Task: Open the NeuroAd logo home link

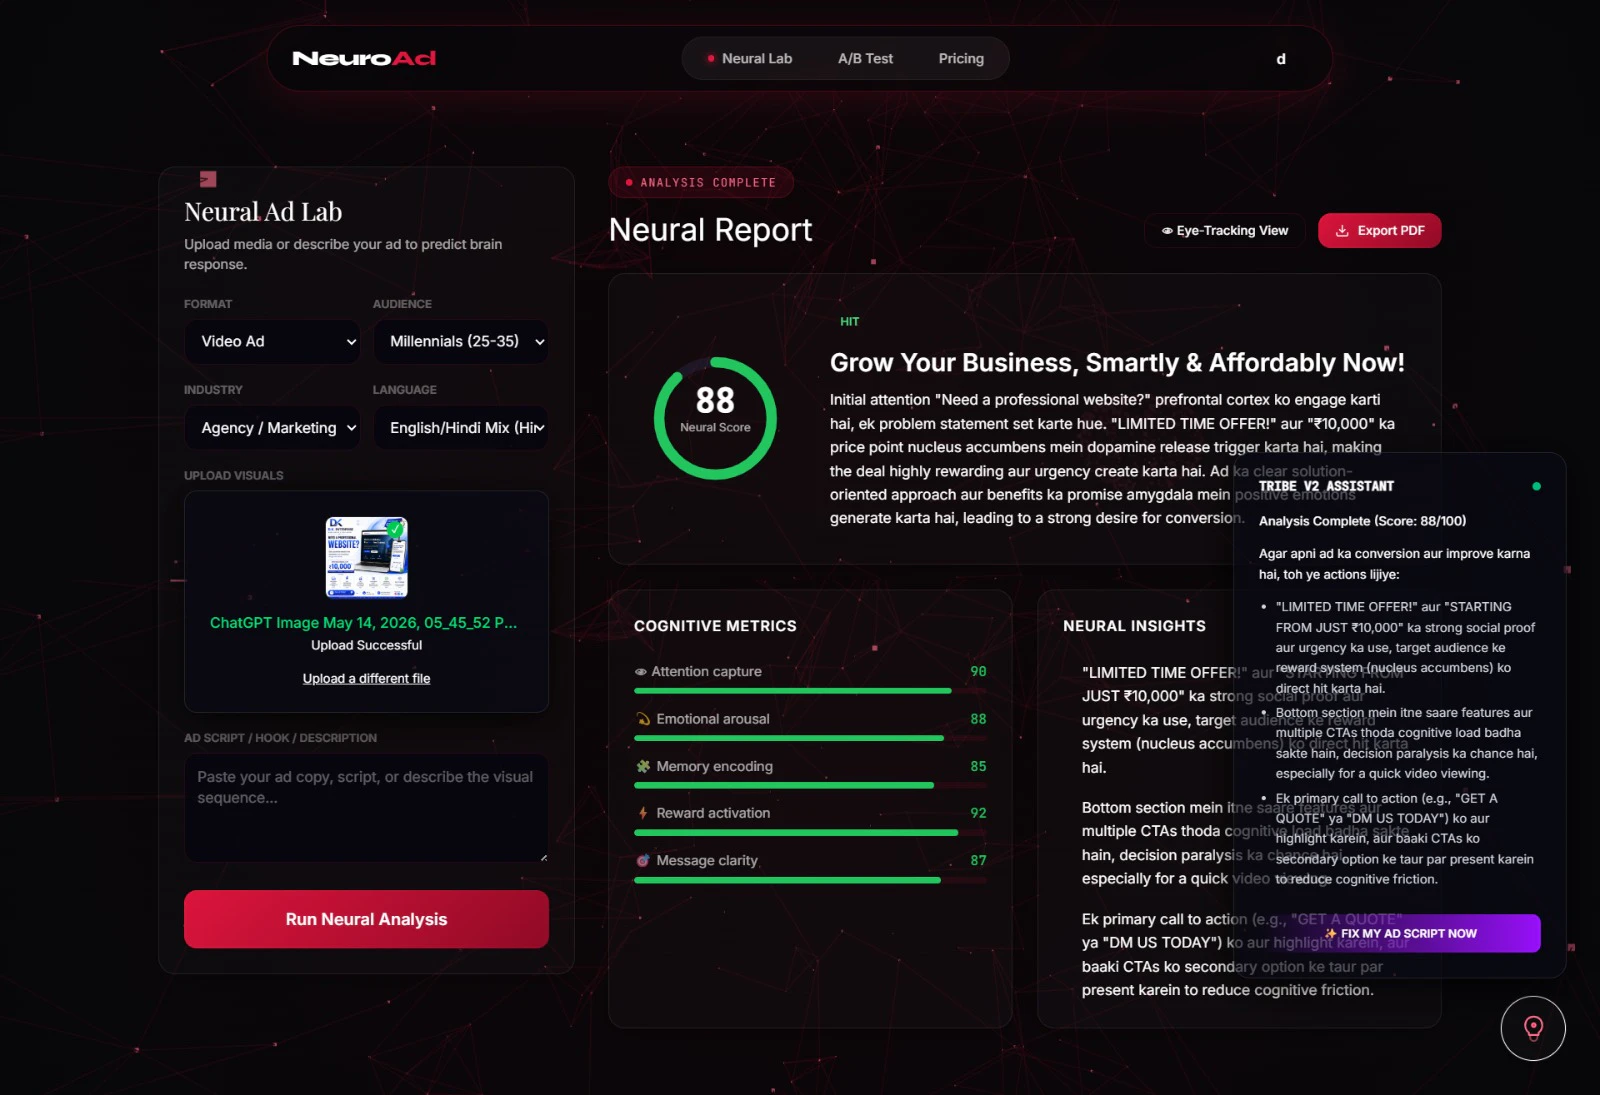Action: [x=364, y=58]
